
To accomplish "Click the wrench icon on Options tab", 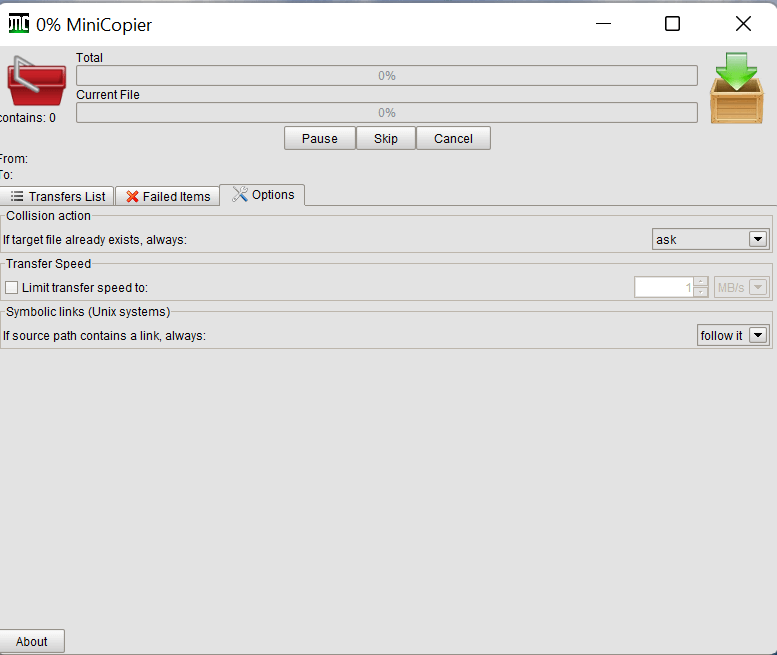I will click(x=240, y=194).
